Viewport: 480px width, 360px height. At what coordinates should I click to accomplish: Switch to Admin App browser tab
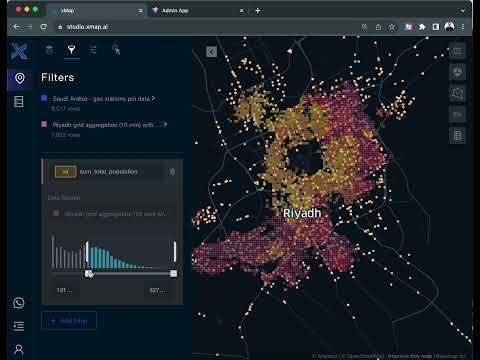(x=198, y=11)
